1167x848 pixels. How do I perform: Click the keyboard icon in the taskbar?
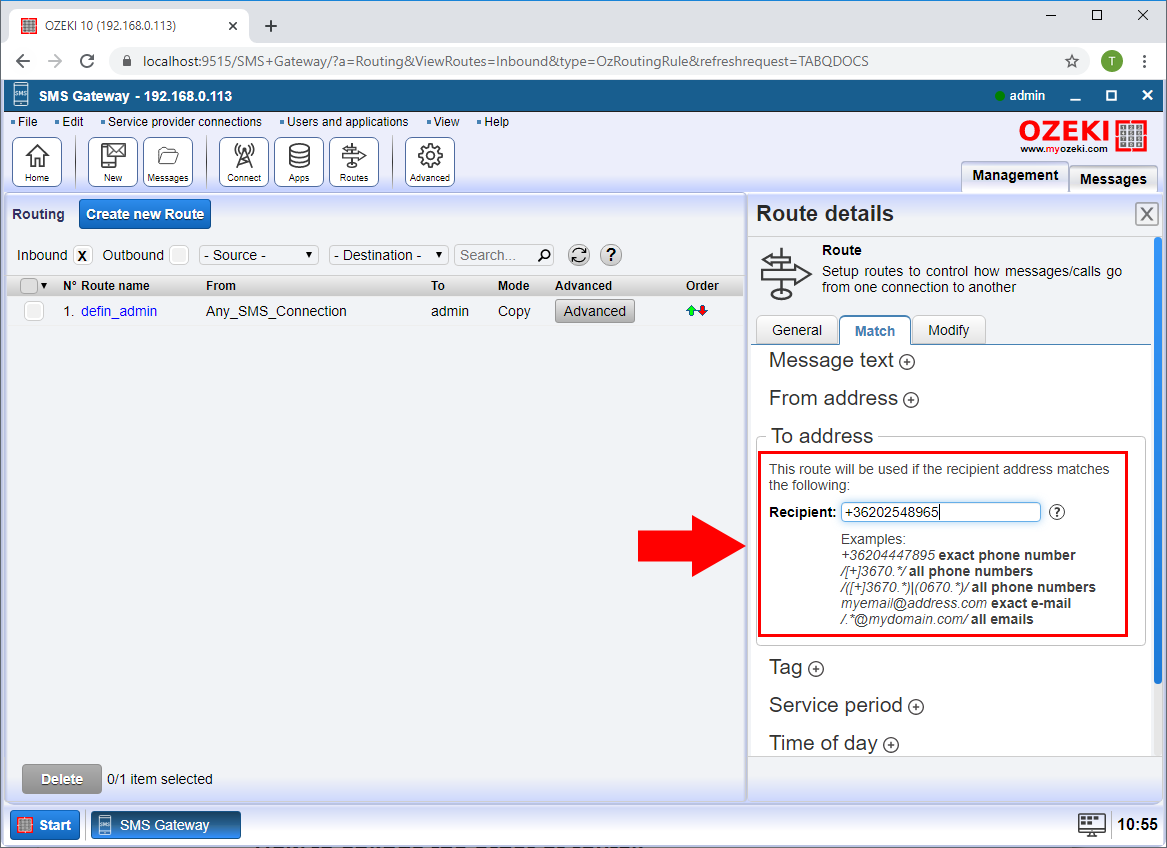(x=1092, y=824)
